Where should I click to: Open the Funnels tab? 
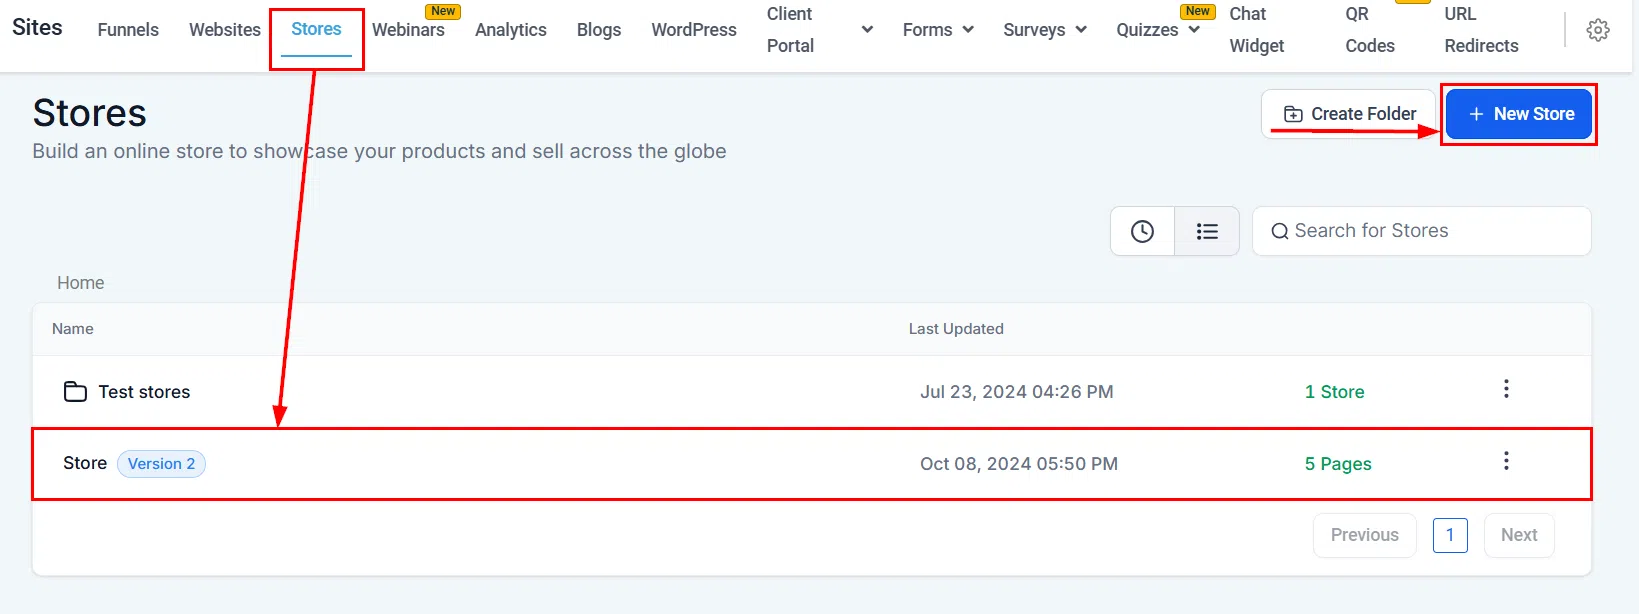(x=128, y=30)
